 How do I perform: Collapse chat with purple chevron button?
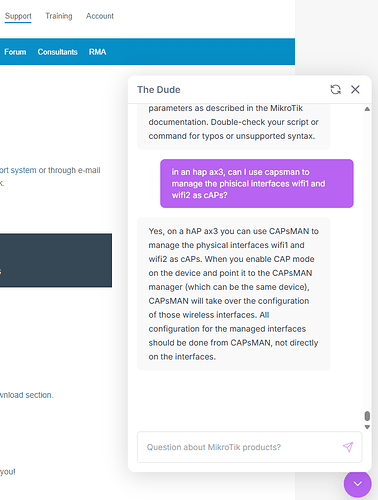tap(358, 484)
